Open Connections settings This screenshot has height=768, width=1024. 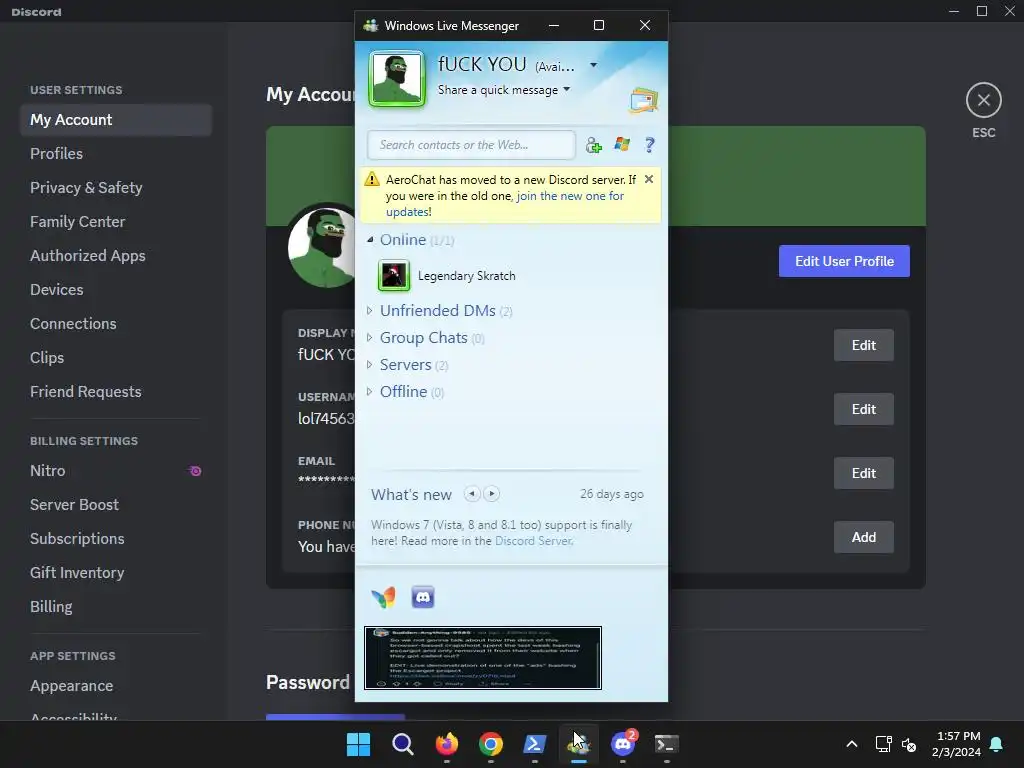(x=116, y=324)
